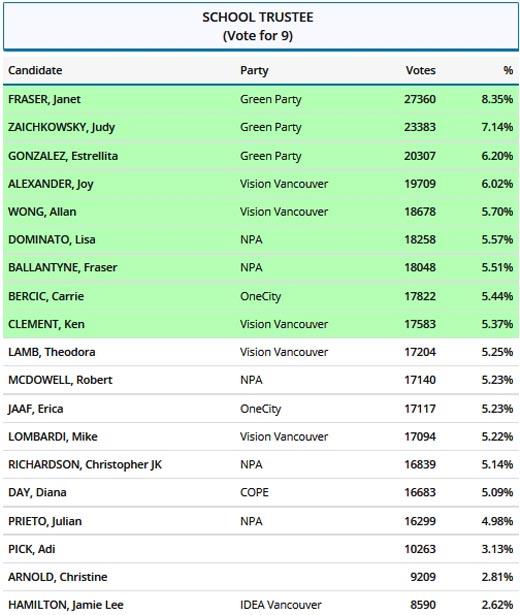Viewport: 520px width, 615px height.
Task: Click GONZALEZ, Estrellita candidate name
Action: [63, 156]
